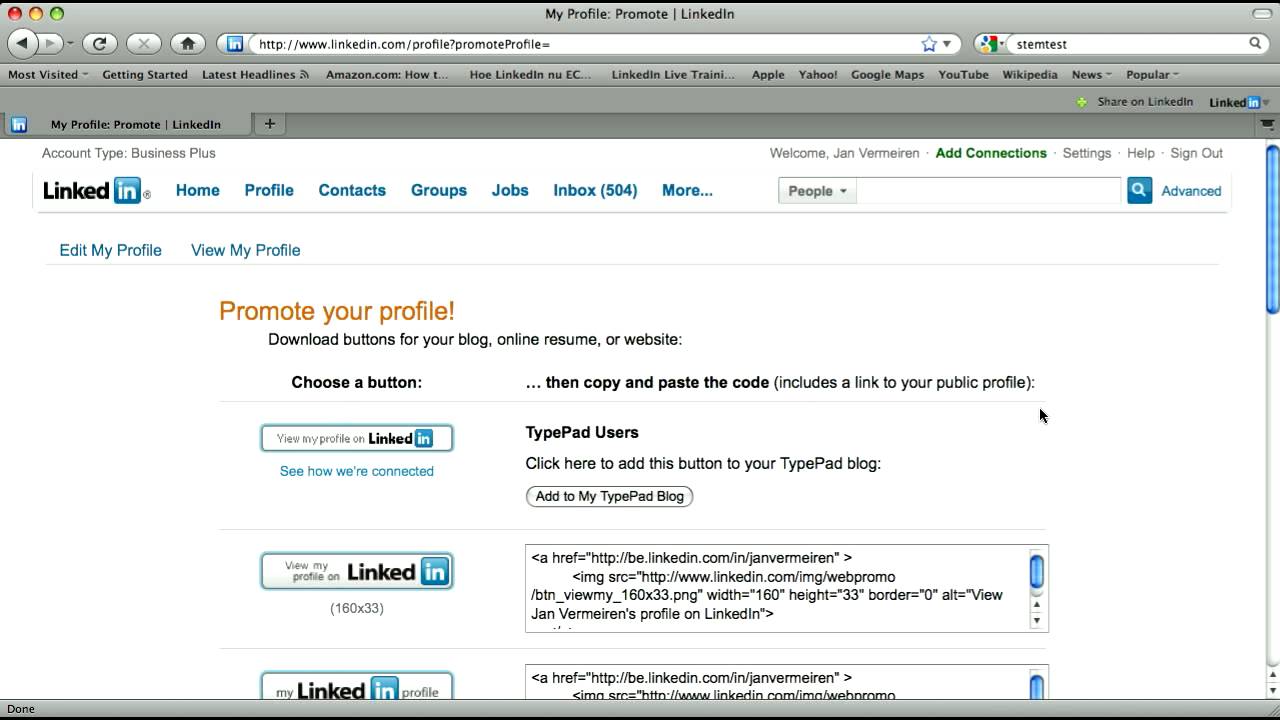Open Edit My Profile tab

click(110, 250)
